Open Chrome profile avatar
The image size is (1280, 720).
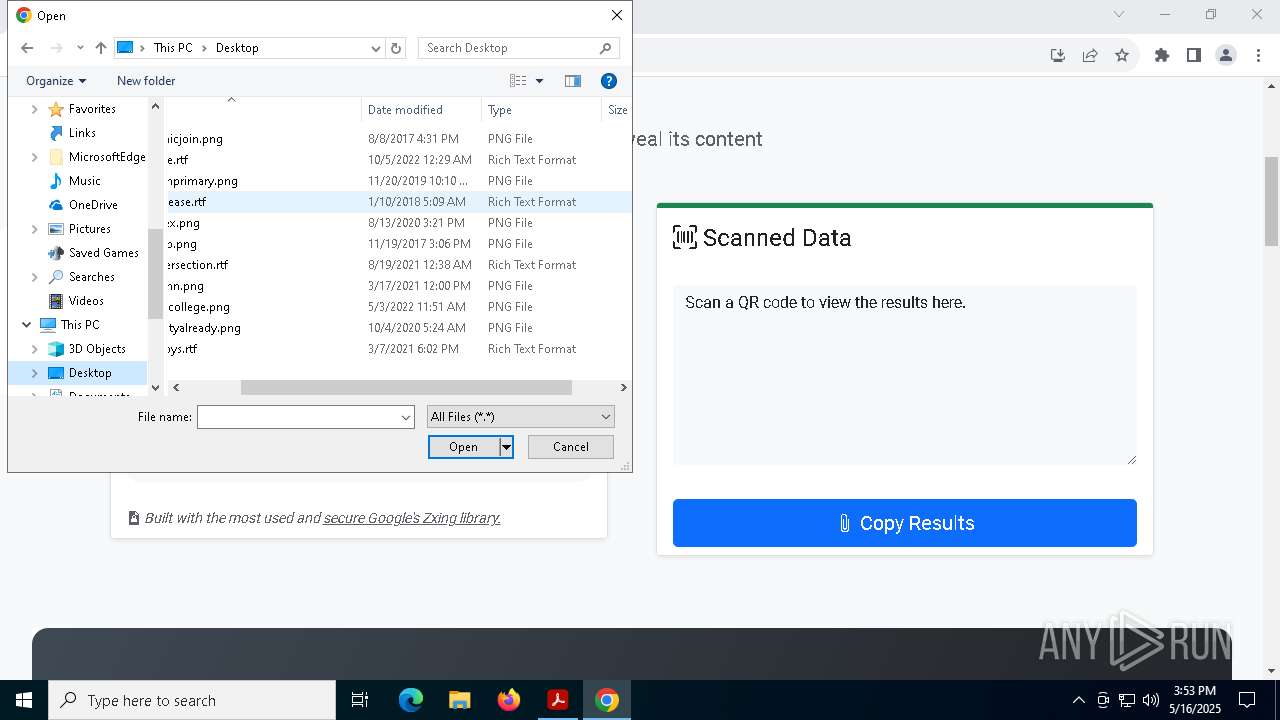coord(1226,55)
